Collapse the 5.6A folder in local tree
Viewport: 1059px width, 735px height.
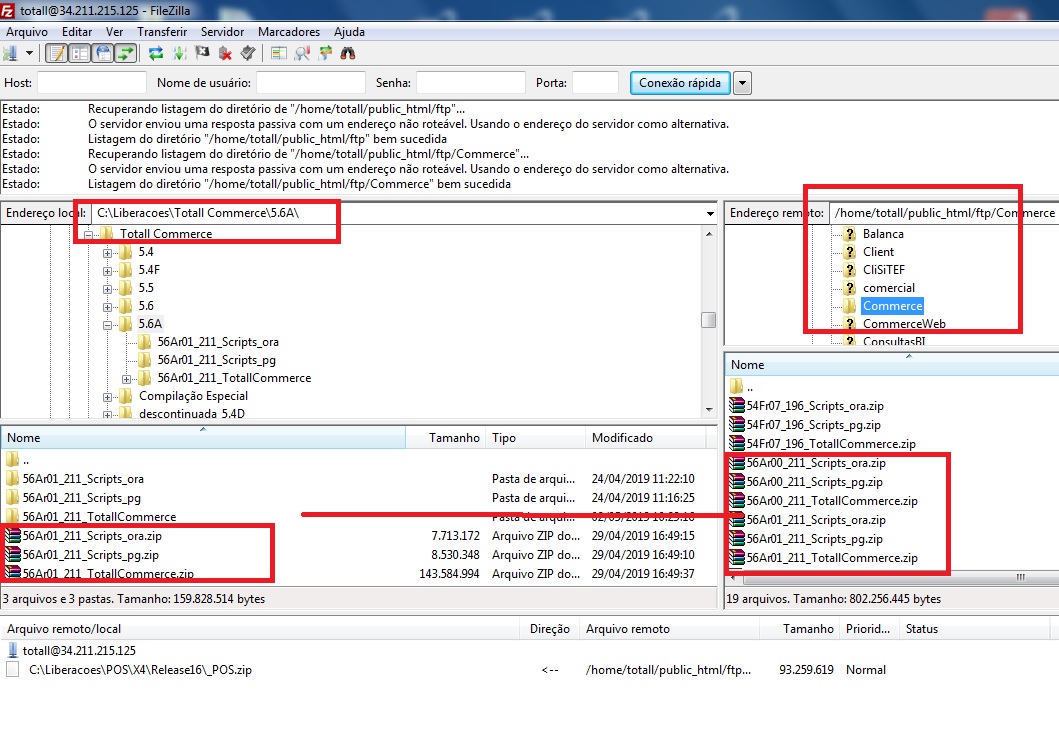tap(107, 325)
